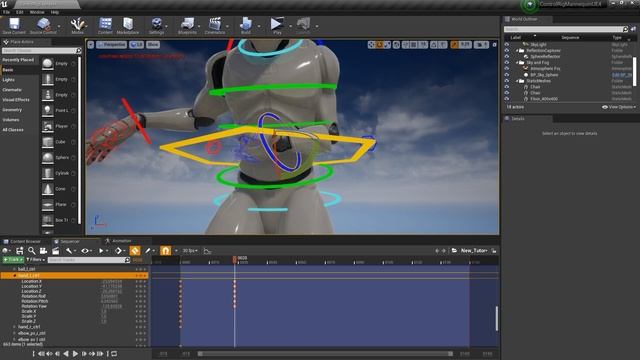
Task: Click the Sequencer camera icon
Action: point(43,251)
